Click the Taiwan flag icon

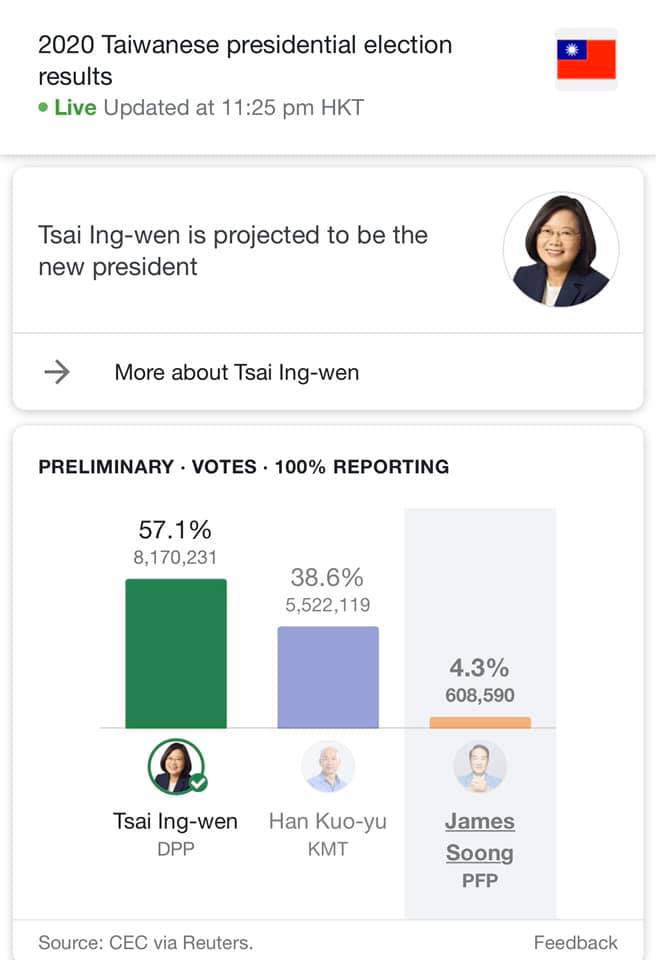point(586,59)
